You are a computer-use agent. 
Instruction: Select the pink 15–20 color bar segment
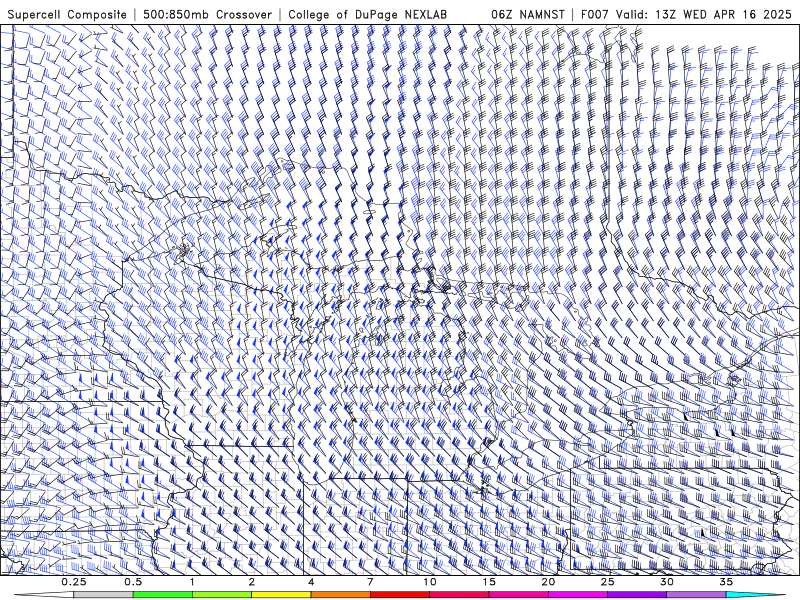point(518,594)
